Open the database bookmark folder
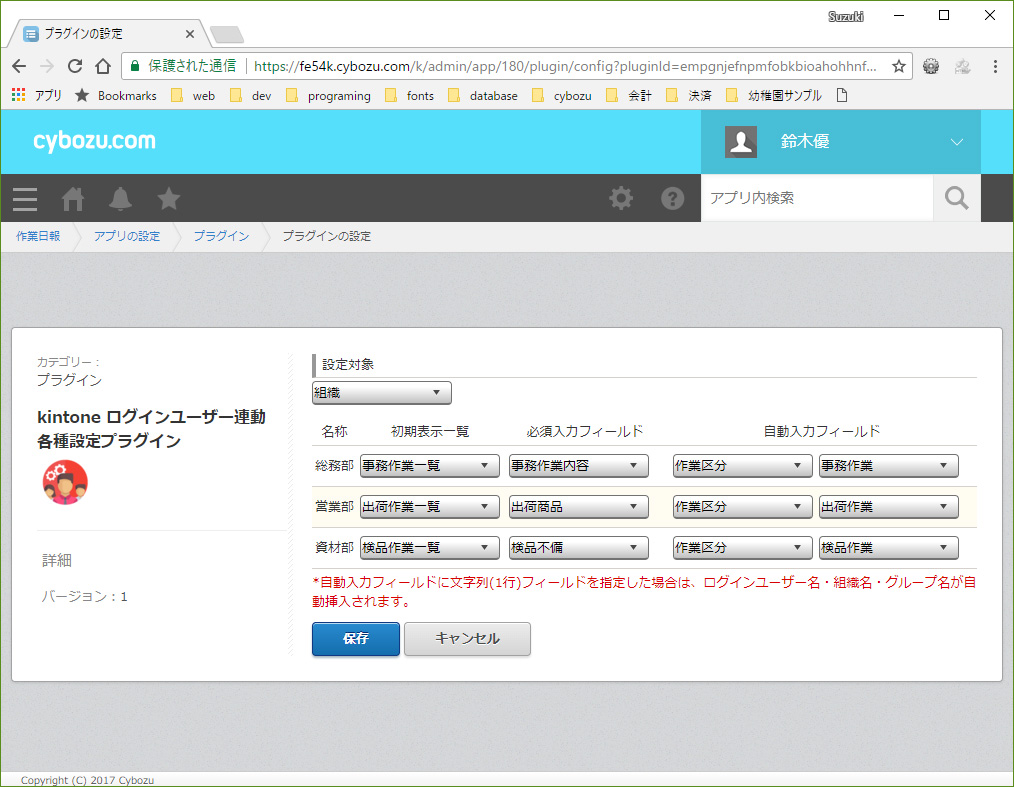The width and height of the screenshot is (1014, 787). click(x=482, y=96)
